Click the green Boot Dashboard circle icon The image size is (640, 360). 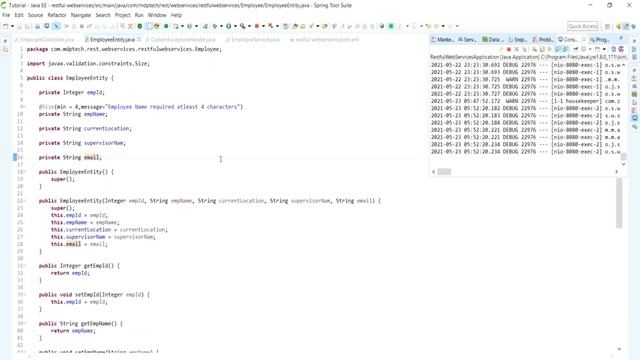pos(140,26)
